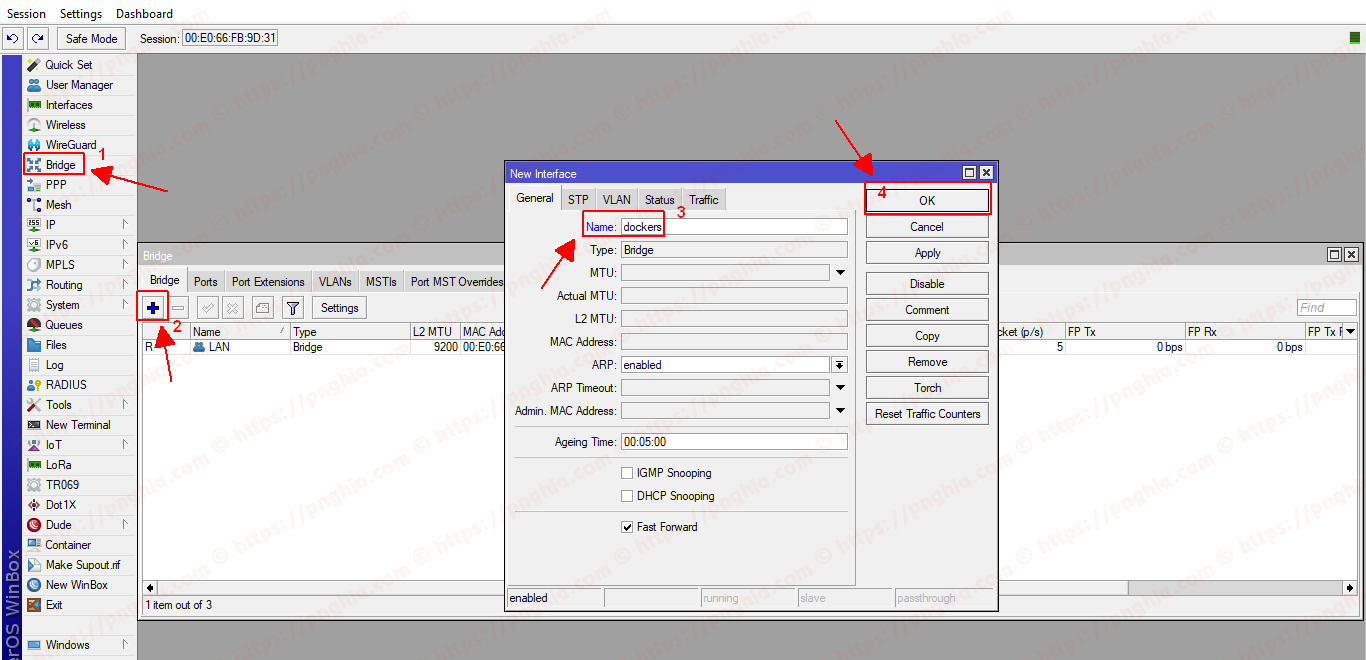Uncheck Fast Forward option
Screen dimensions: 1366x660
[x=627, y=527]
